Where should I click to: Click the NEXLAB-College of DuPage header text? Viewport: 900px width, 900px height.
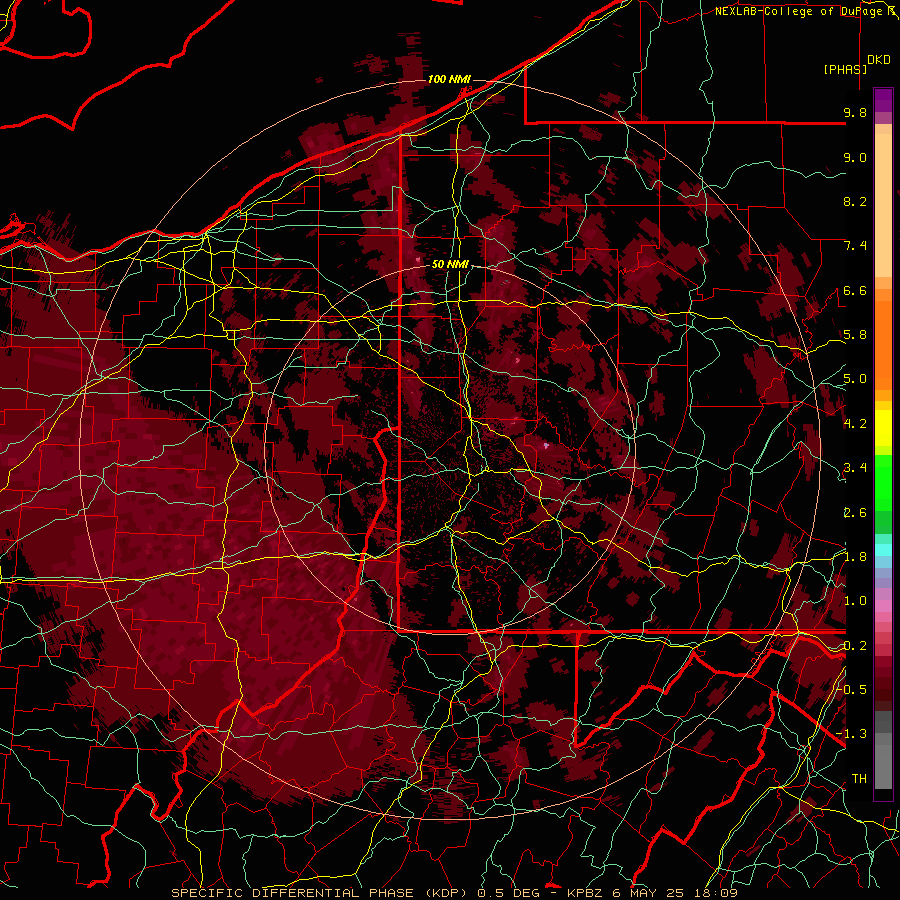[804, 11]
